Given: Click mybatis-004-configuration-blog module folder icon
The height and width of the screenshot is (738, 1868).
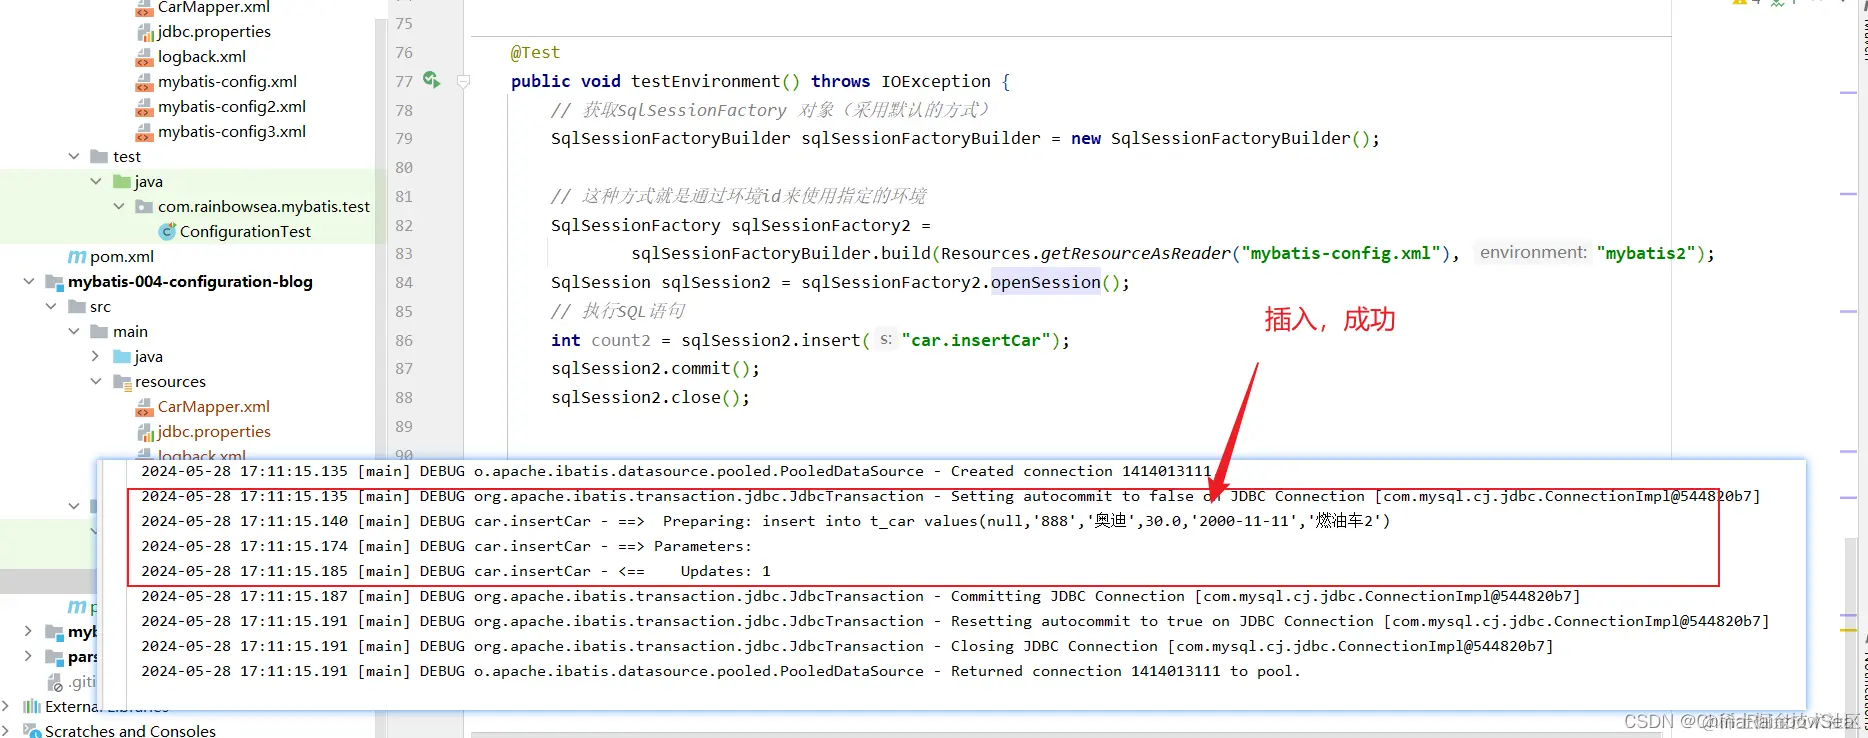Looking at the screenshot, I should click(x=55, y=282).
